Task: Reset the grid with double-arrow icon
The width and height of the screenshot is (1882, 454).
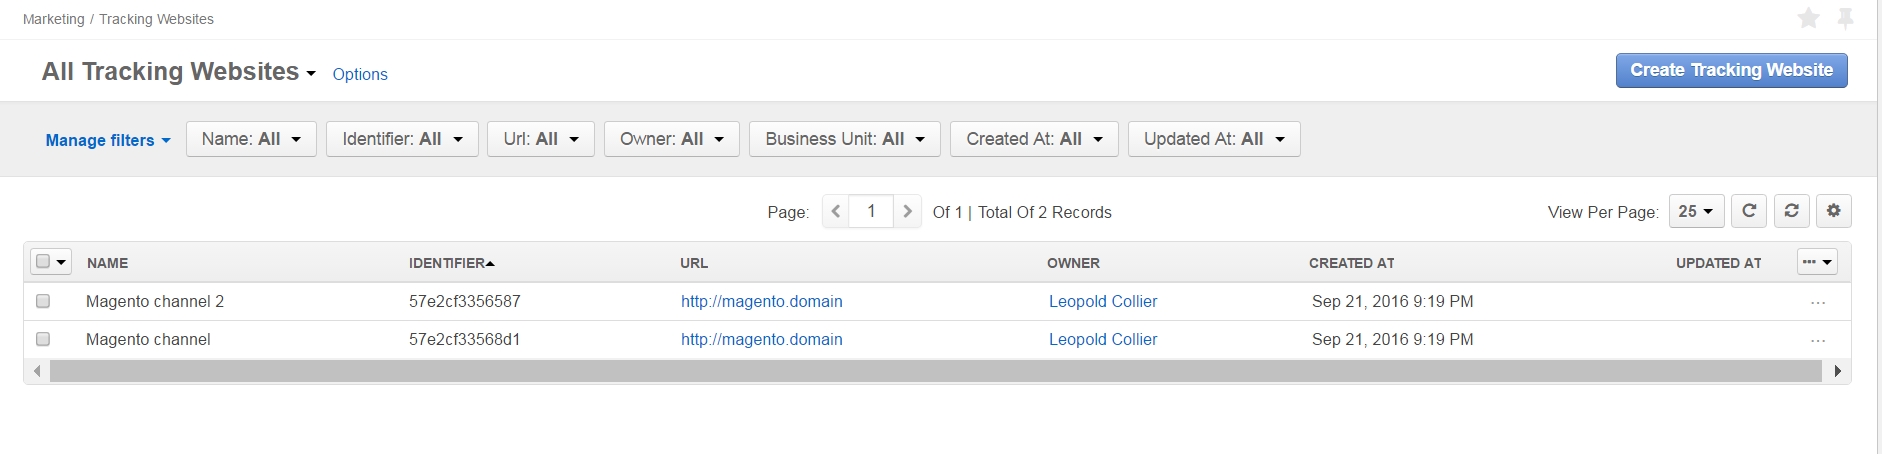Action: click(1792, 211)
